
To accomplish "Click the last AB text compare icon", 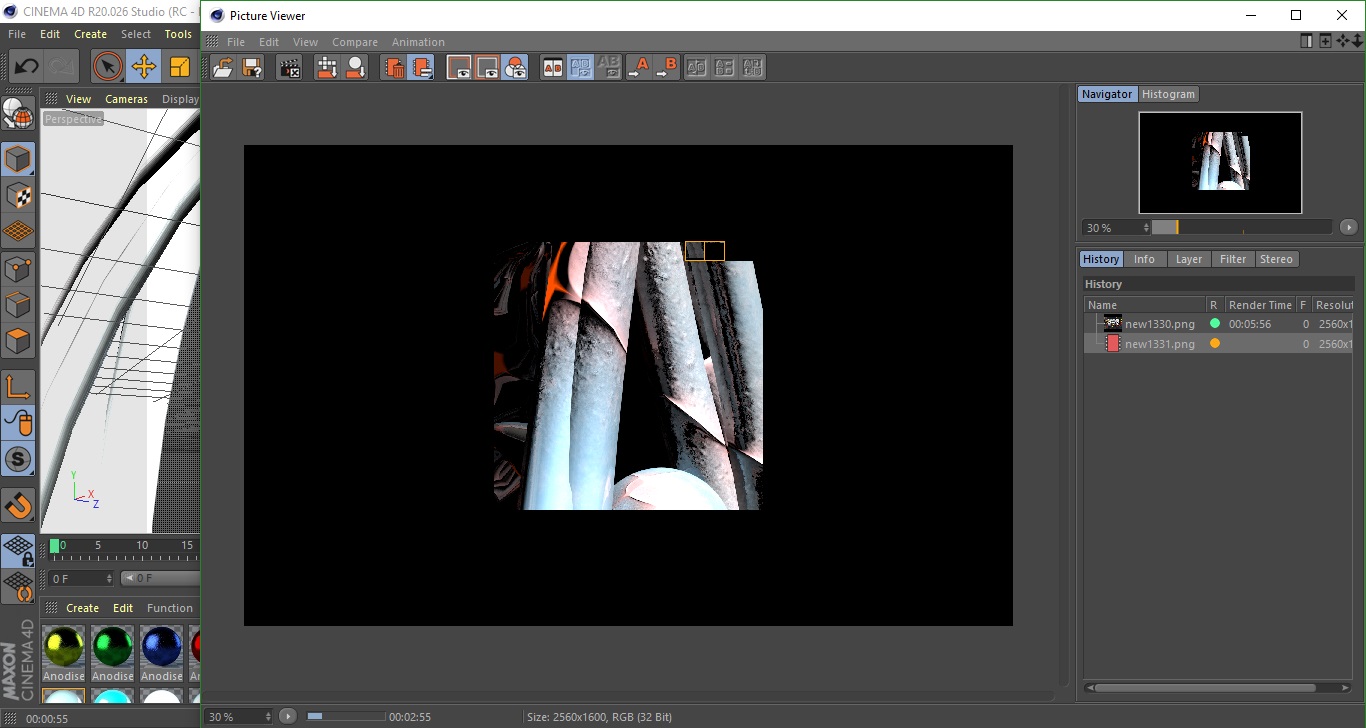I will click(753, 68).
